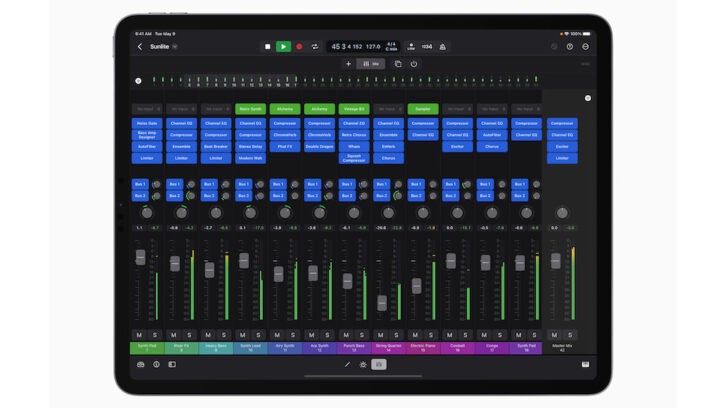
Task: Open the mixer view options button
Action: tap(371, 64)
